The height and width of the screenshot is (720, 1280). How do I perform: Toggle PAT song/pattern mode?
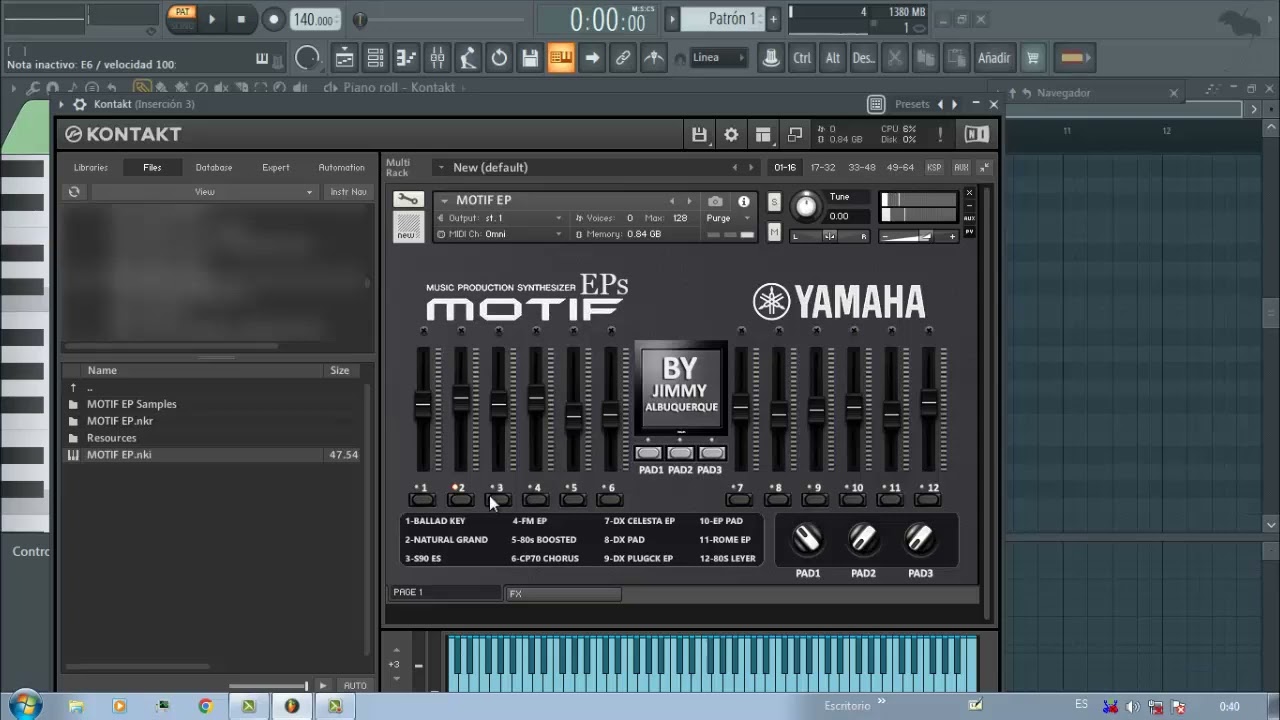pyautogui.click(x=181, y=12)
